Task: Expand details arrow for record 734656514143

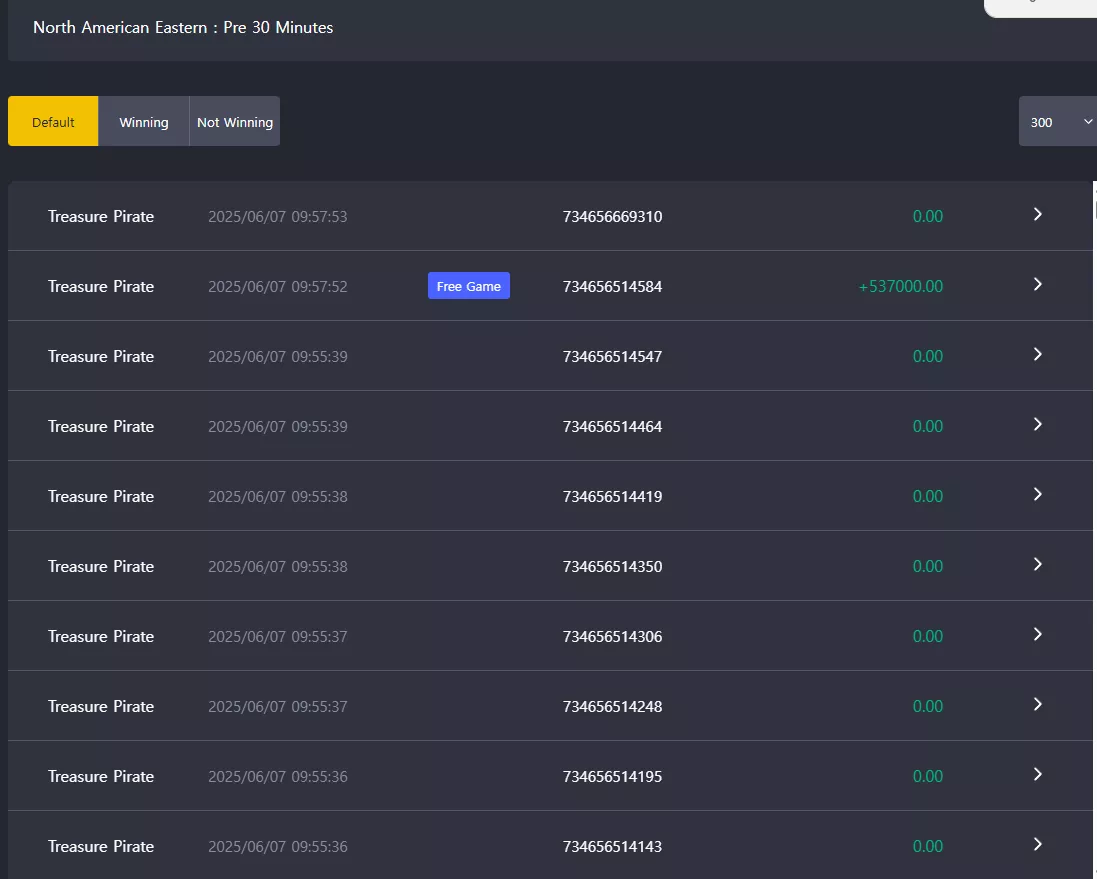Action: (1038, 844)
